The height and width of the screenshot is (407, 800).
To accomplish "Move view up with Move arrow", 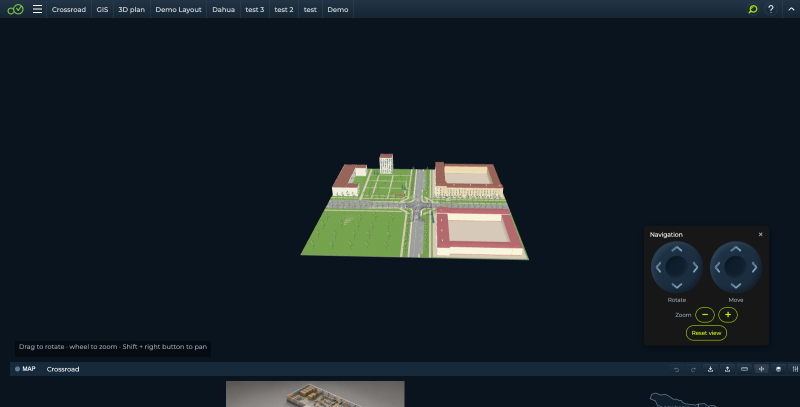I will tap(736, 249).
